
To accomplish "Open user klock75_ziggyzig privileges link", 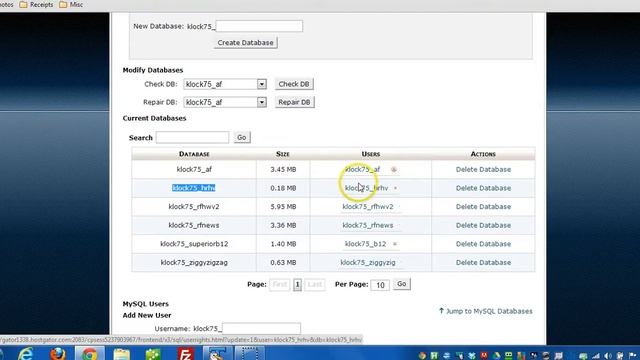I will pos(368,262).
